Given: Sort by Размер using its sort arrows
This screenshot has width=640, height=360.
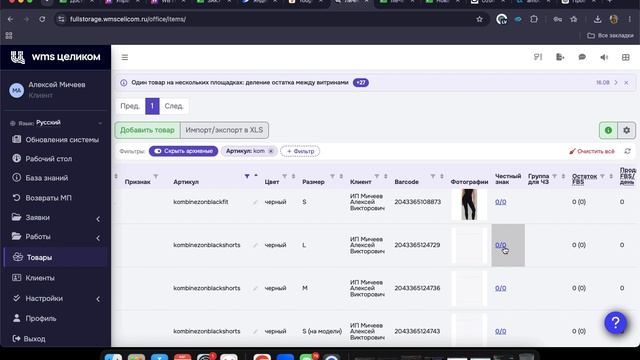Looking at the screenshot, I should tap(341, 176).
